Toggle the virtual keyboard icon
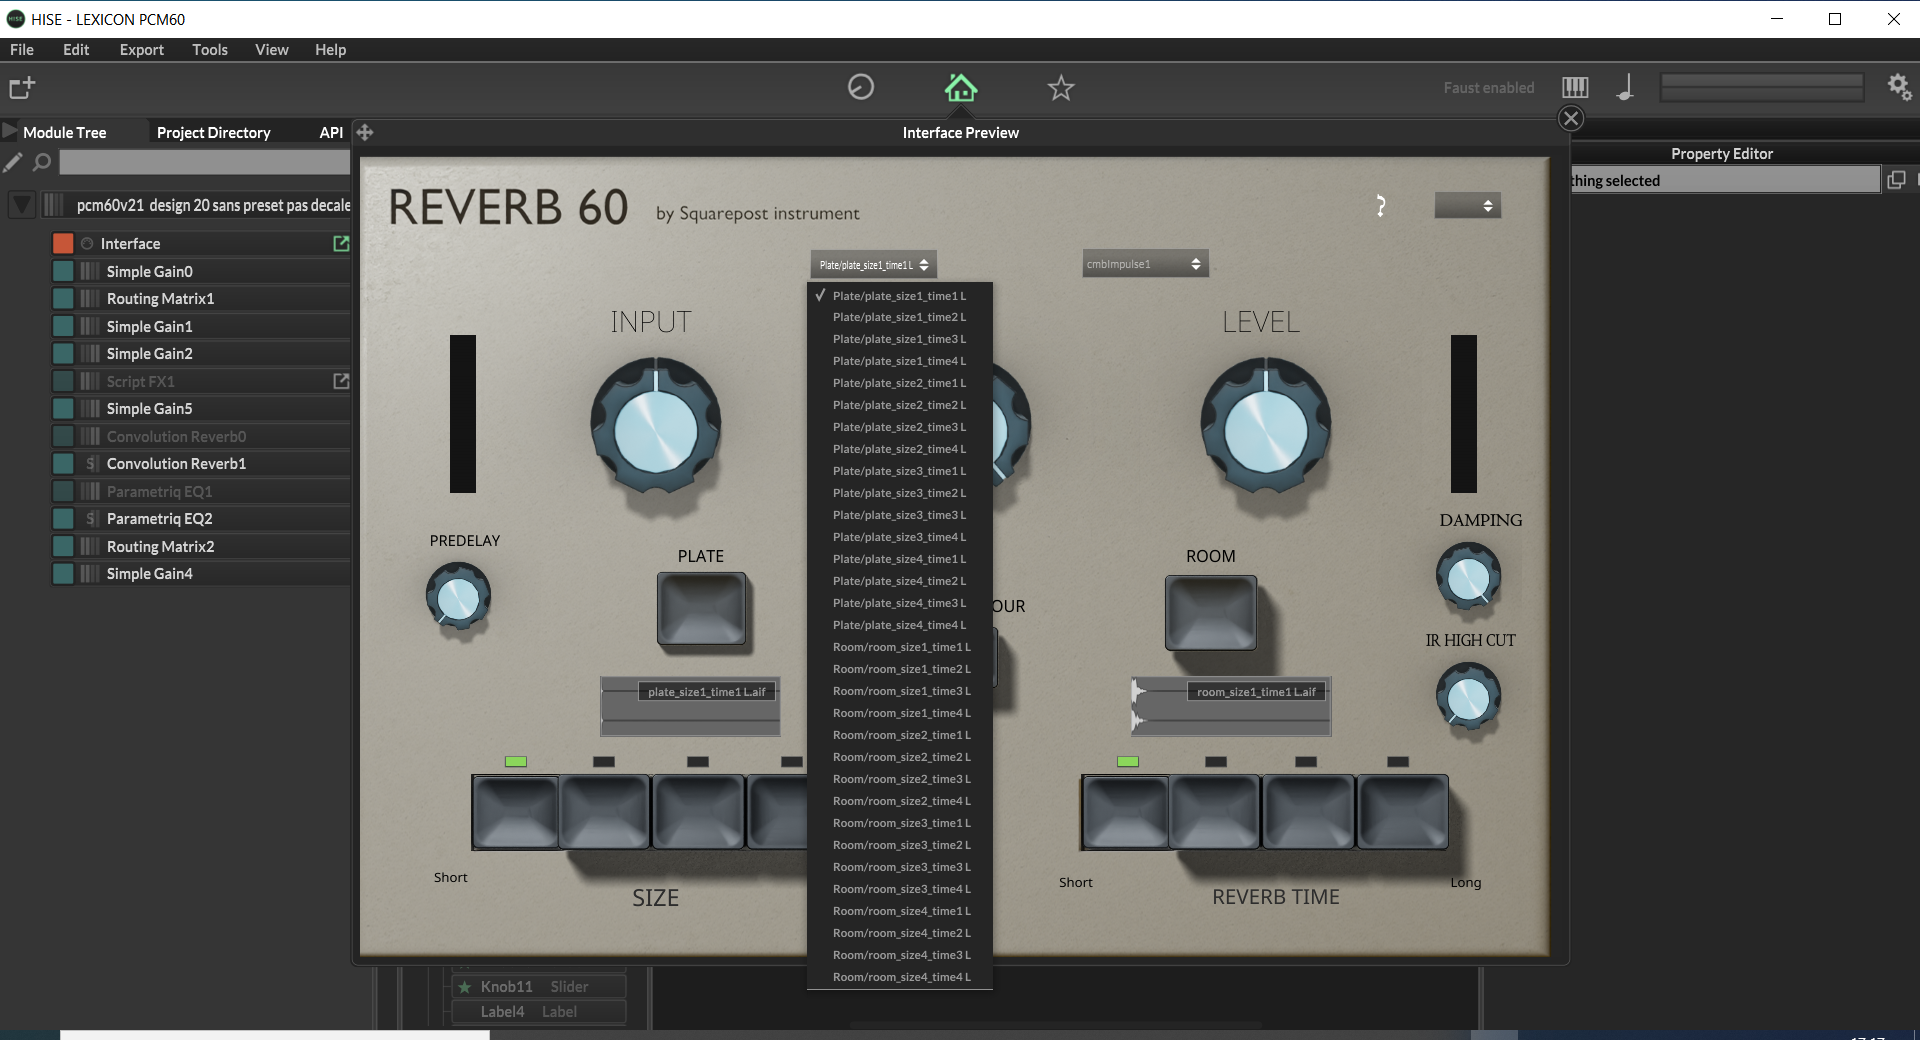This screenshot has height=1040, width=1920. click(x=1575, y=88)
